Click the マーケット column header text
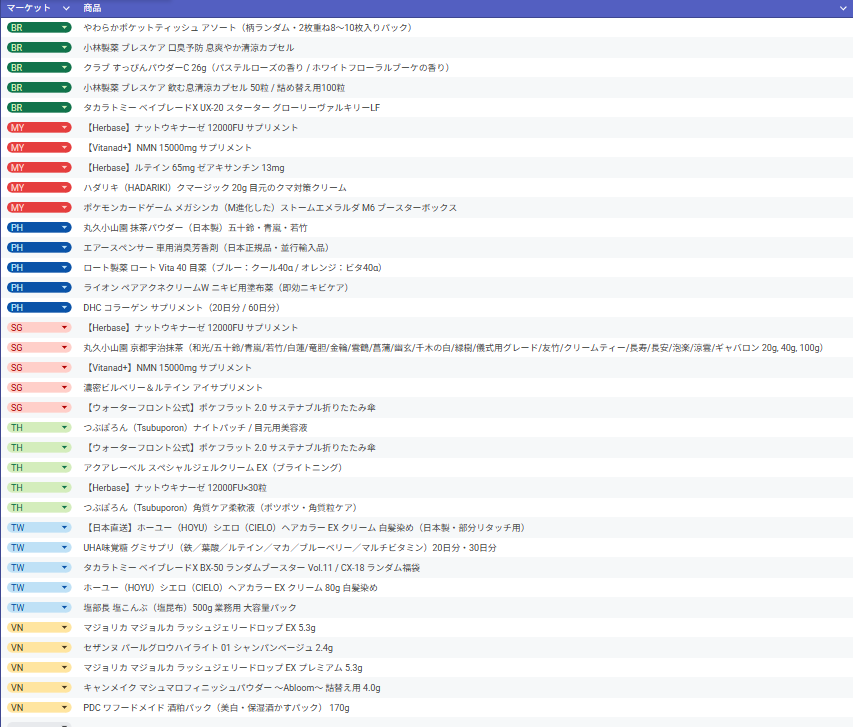 [28, 8]
